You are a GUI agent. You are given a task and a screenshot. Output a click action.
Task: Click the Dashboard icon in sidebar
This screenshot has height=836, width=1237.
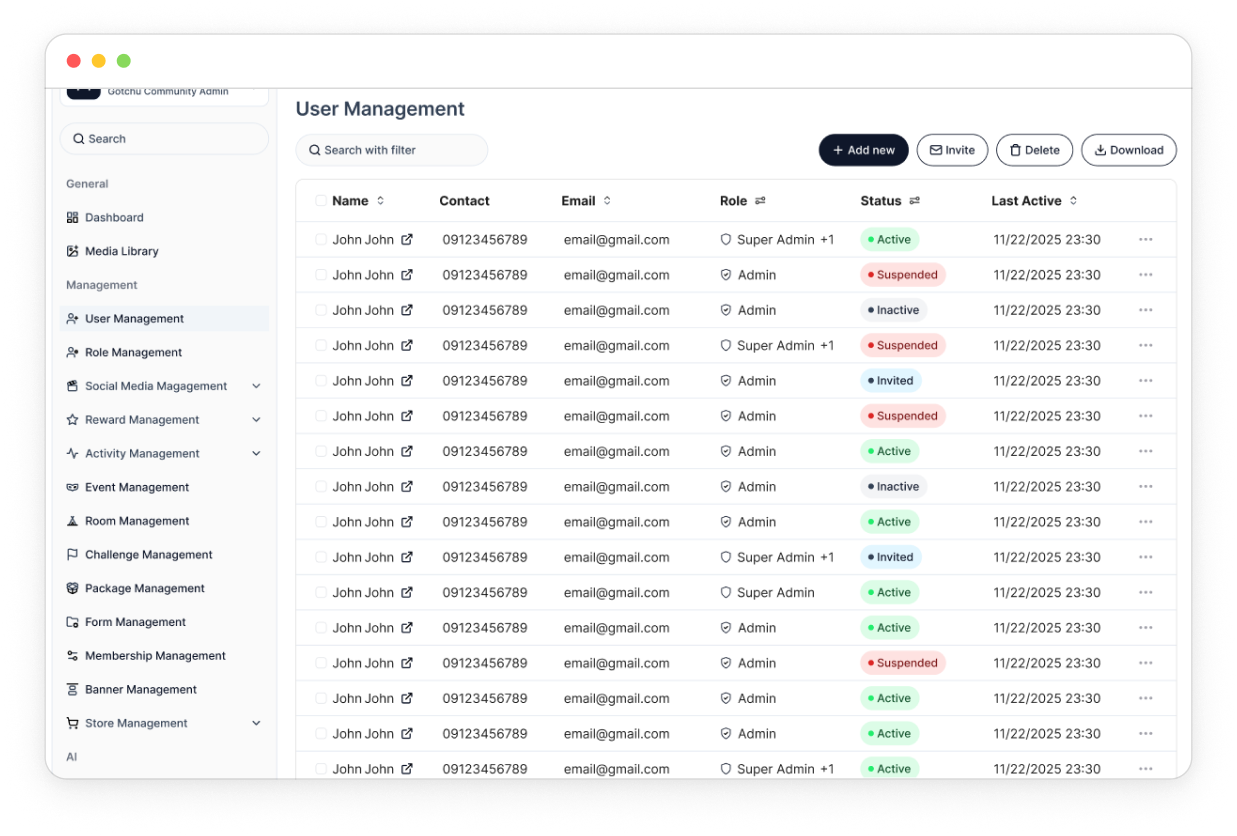(x=72, y=218)
